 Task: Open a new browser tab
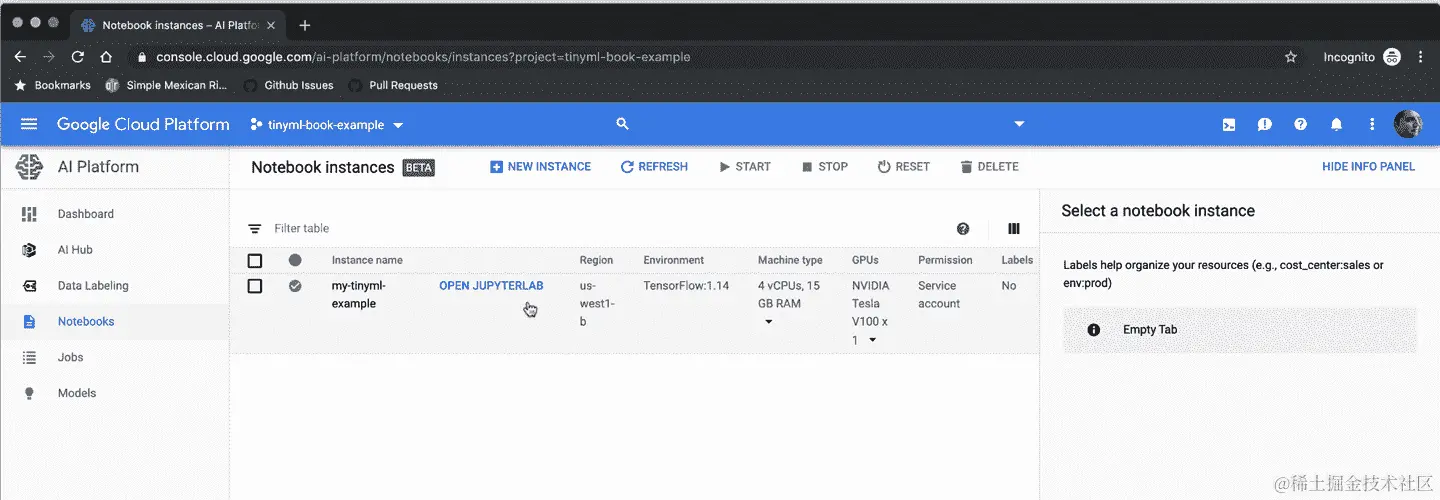point(305,25)
